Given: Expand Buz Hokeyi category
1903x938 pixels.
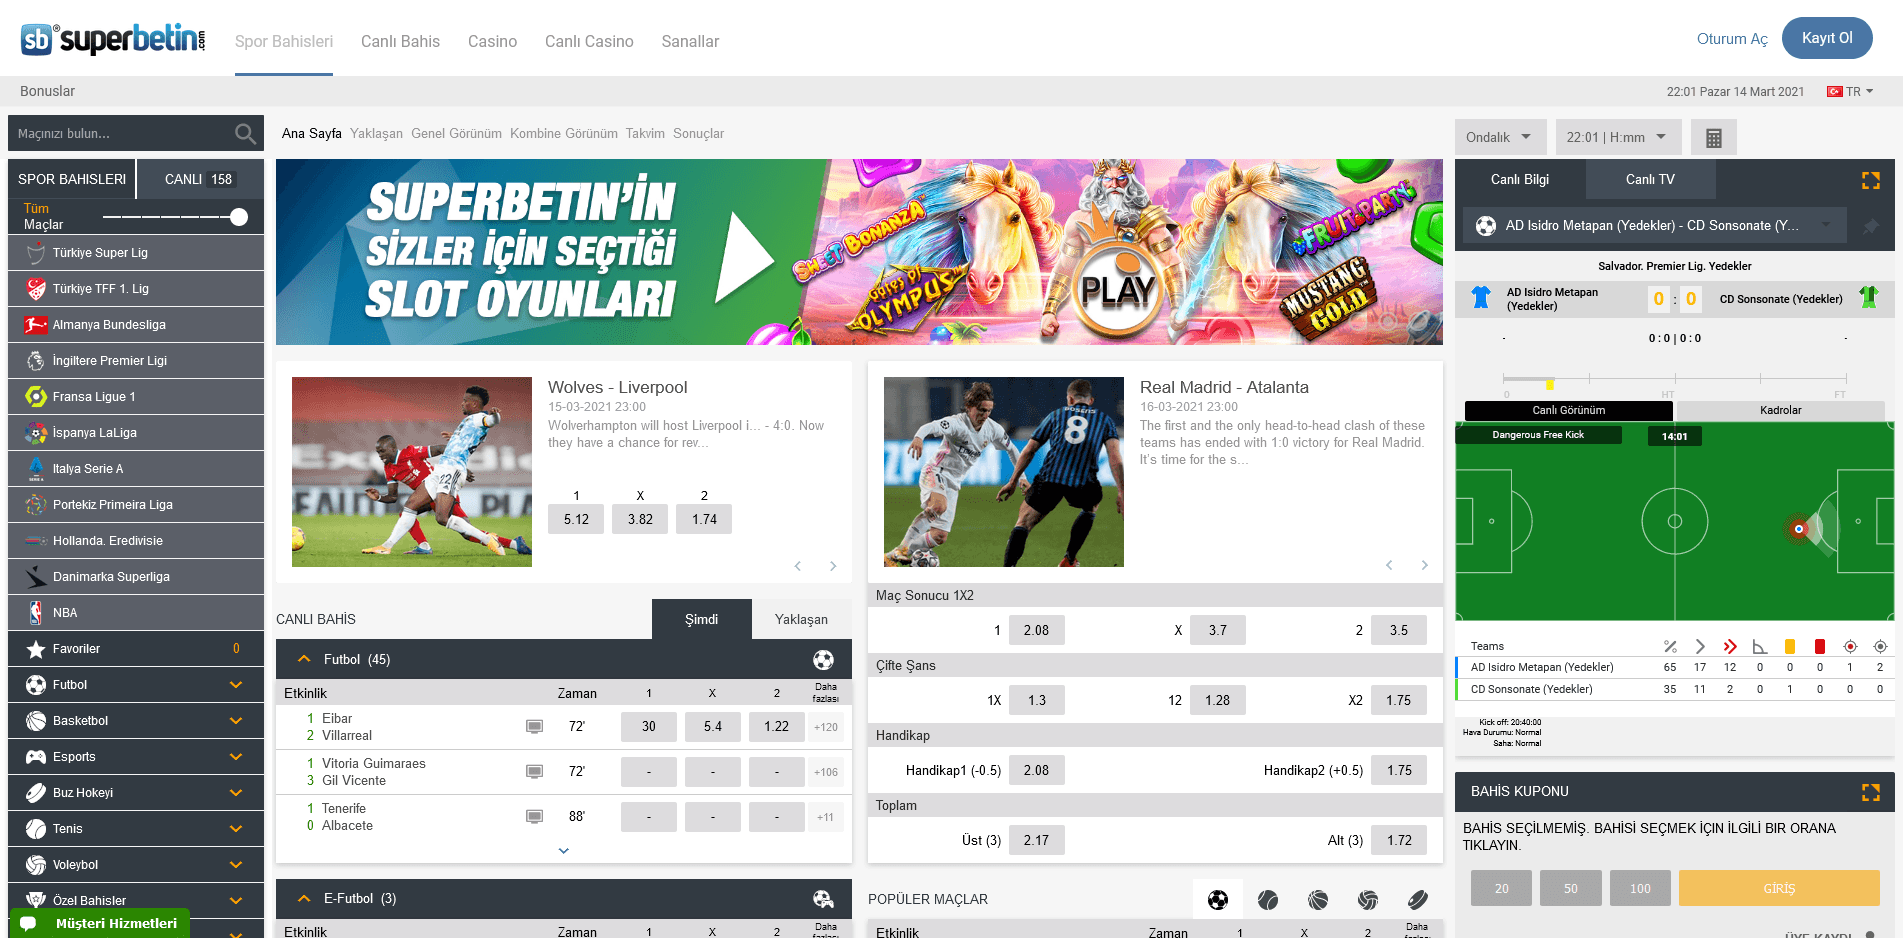Looking at the screenshot, I should (236, 793).
